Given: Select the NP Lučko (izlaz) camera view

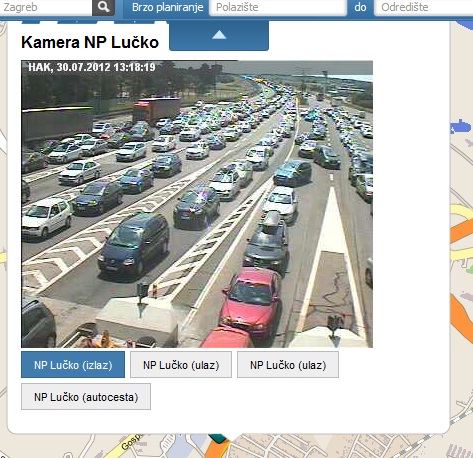Looking at the screenshot, I should [x=73, y=365].
